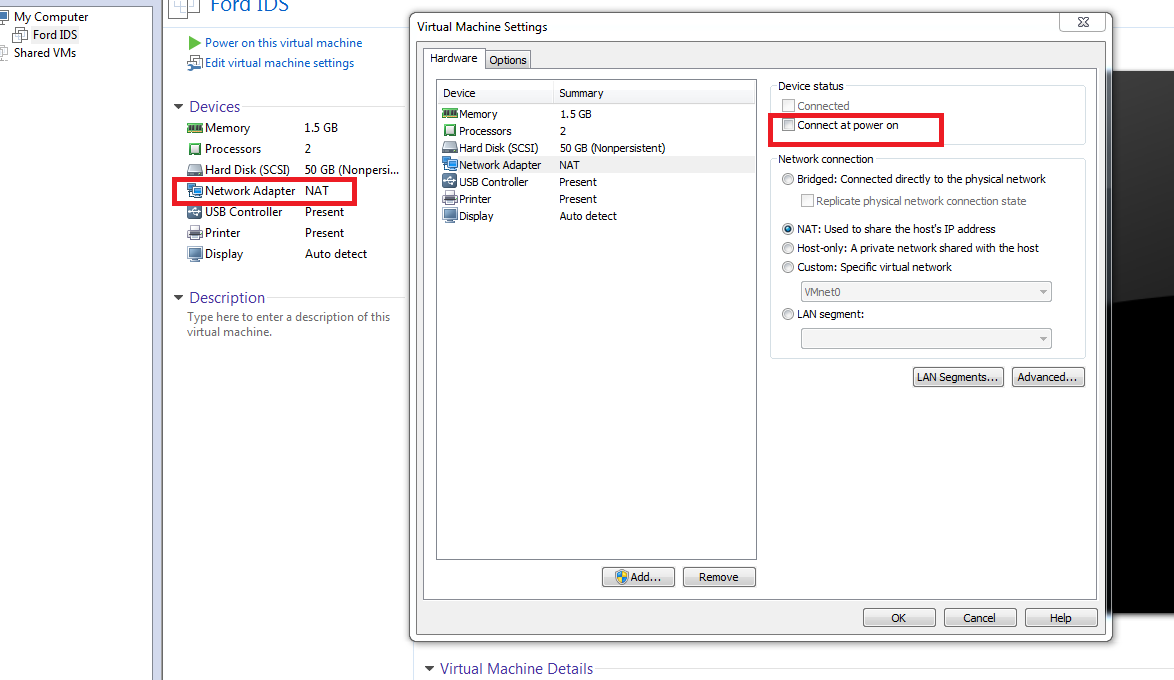1174x680 pixels.
Task: Click the Printer icon in the Hardware list
Action: [449, 198]
